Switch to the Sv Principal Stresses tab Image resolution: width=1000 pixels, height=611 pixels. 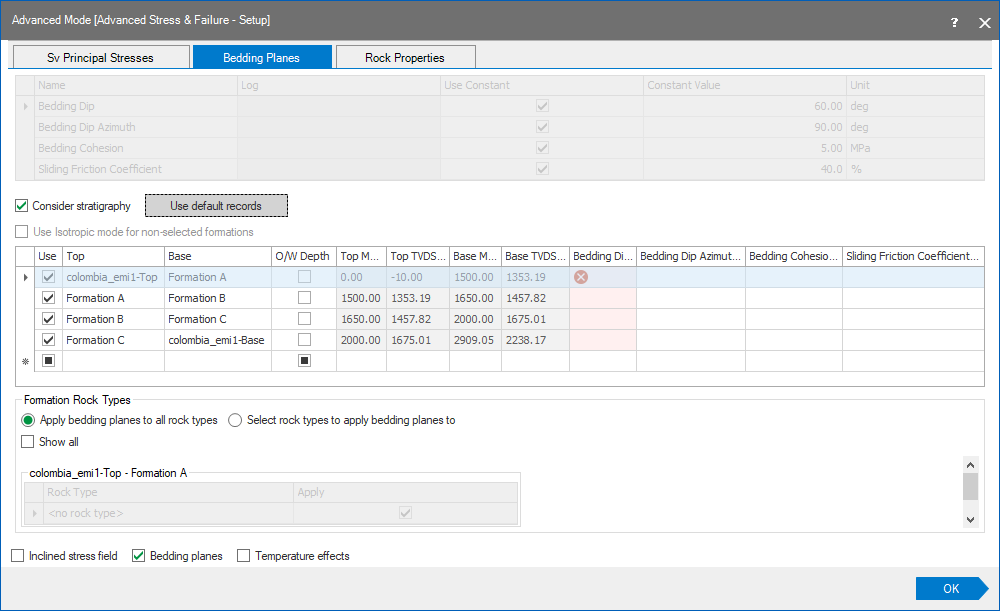pos(100,58)
